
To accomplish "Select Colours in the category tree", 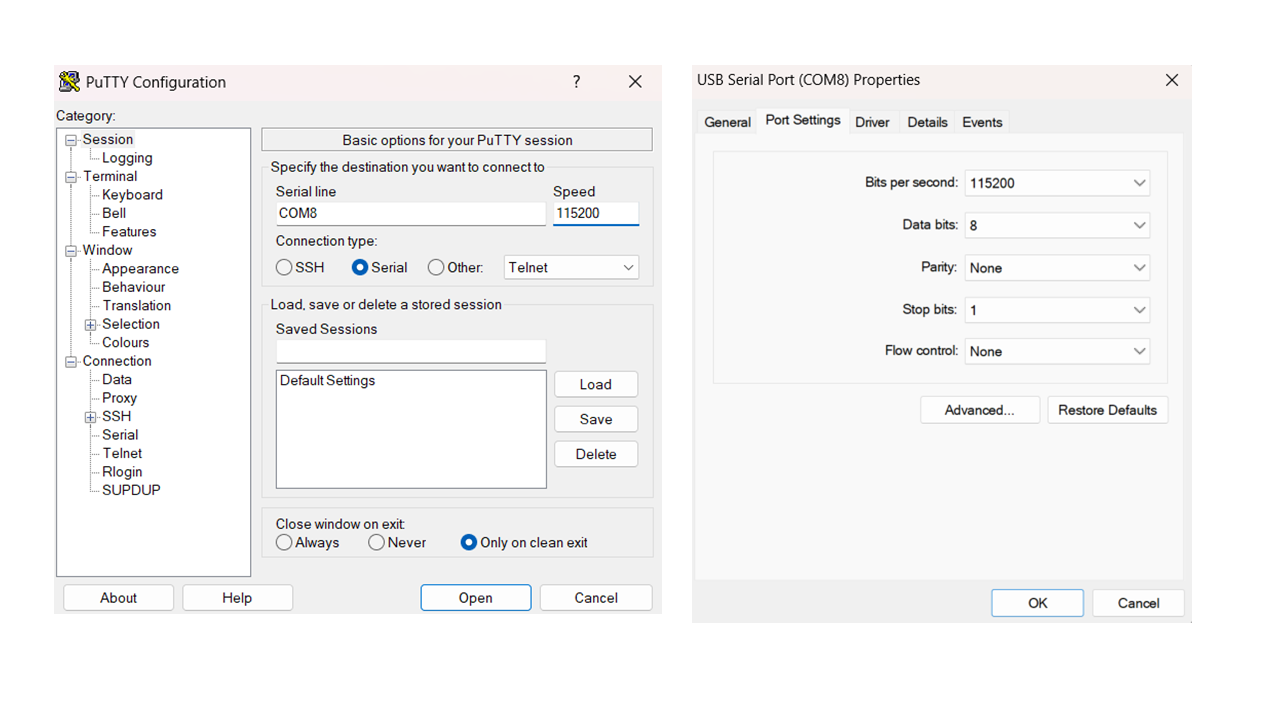I will (x=125, y=343).
